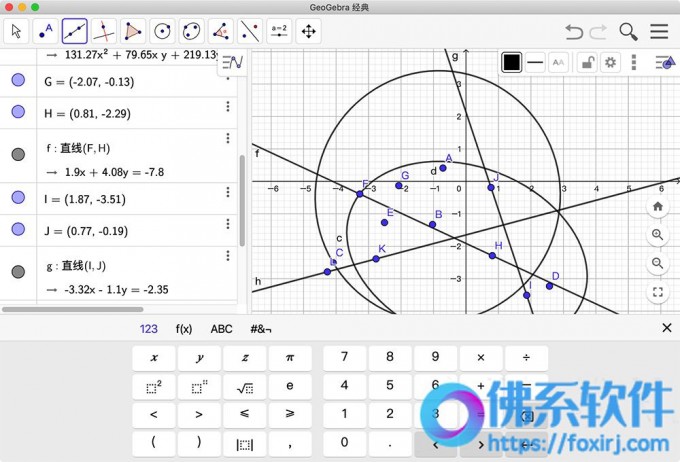Open the style bar more options dots
The height and width of the screenshot is (462, 680).
[x=634, y=62]
